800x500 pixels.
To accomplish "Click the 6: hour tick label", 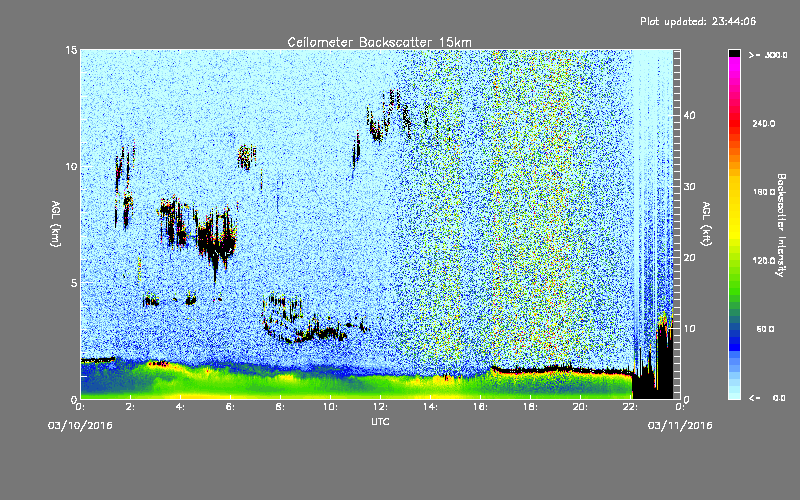I will pyautogui.click(x=230, y=407).
